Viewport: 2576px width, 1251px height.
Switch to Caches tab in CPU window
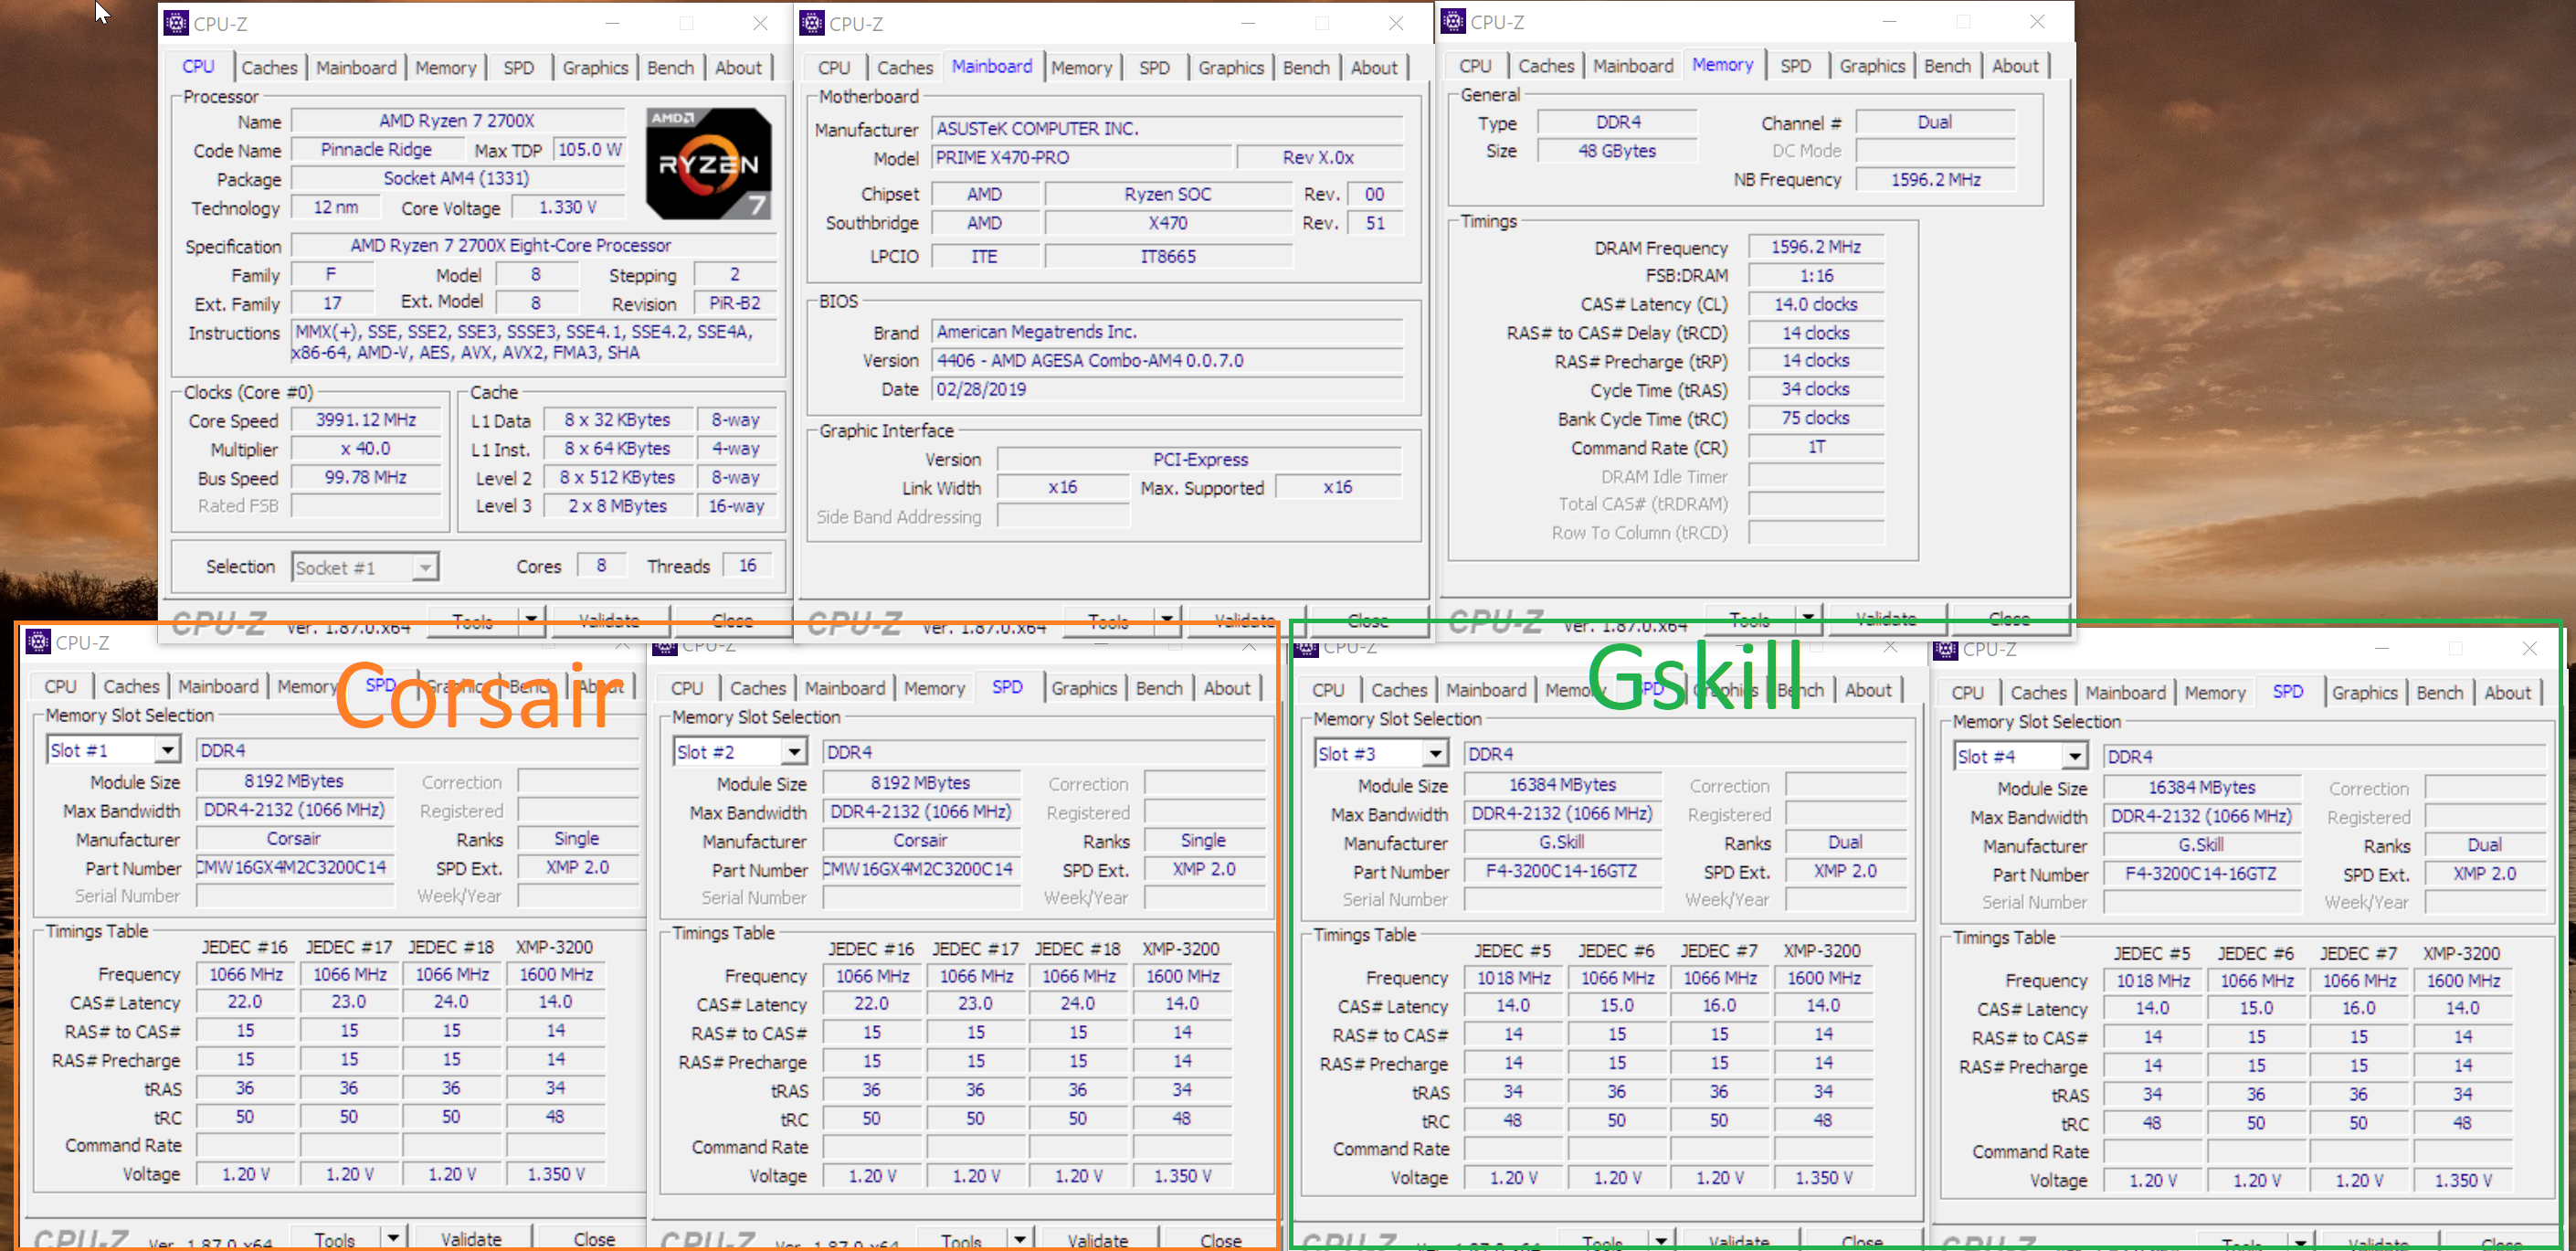(269, 68)
